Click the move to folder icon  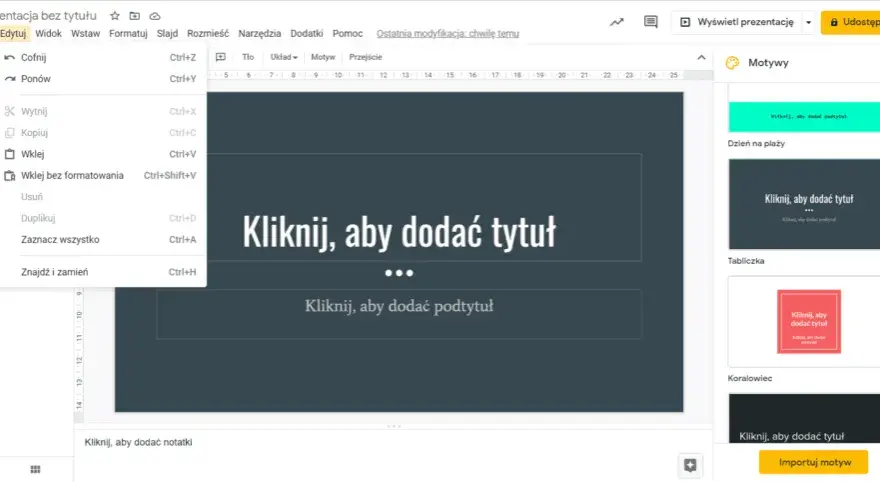click(x=135, y=16)
